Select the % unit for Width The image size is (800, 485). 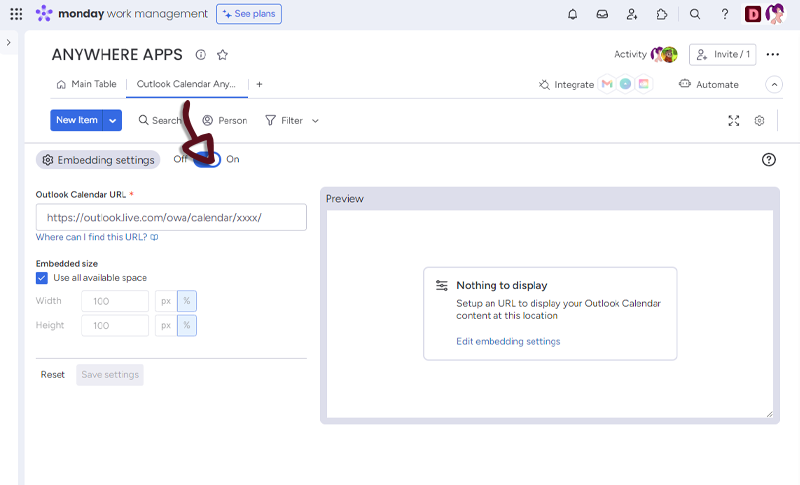click(188, 301)
